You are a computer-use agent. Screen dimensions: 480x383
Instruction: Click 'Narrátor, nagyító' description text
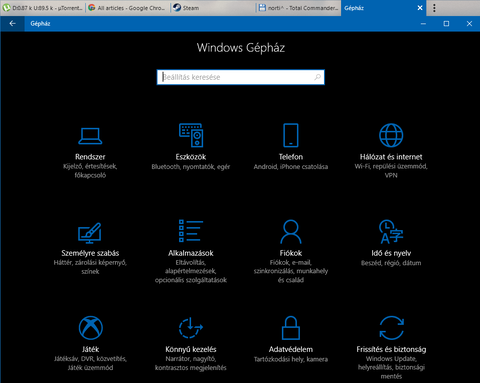pos(191,359)
